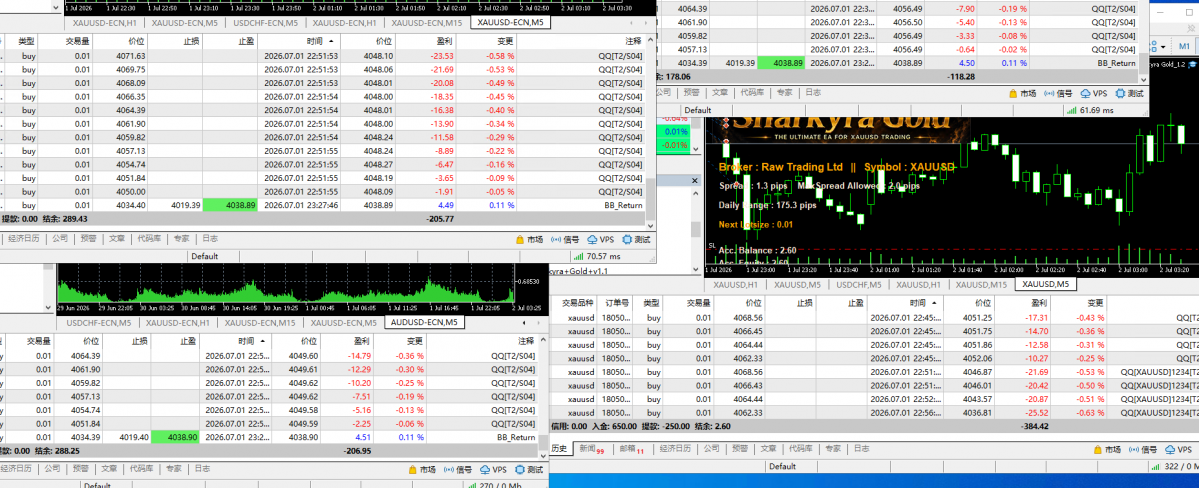The height and width of the screenshot is (488, 1199).
Task: Switch to XAUUSD,M15 chart tab
Action: [981, 285]
